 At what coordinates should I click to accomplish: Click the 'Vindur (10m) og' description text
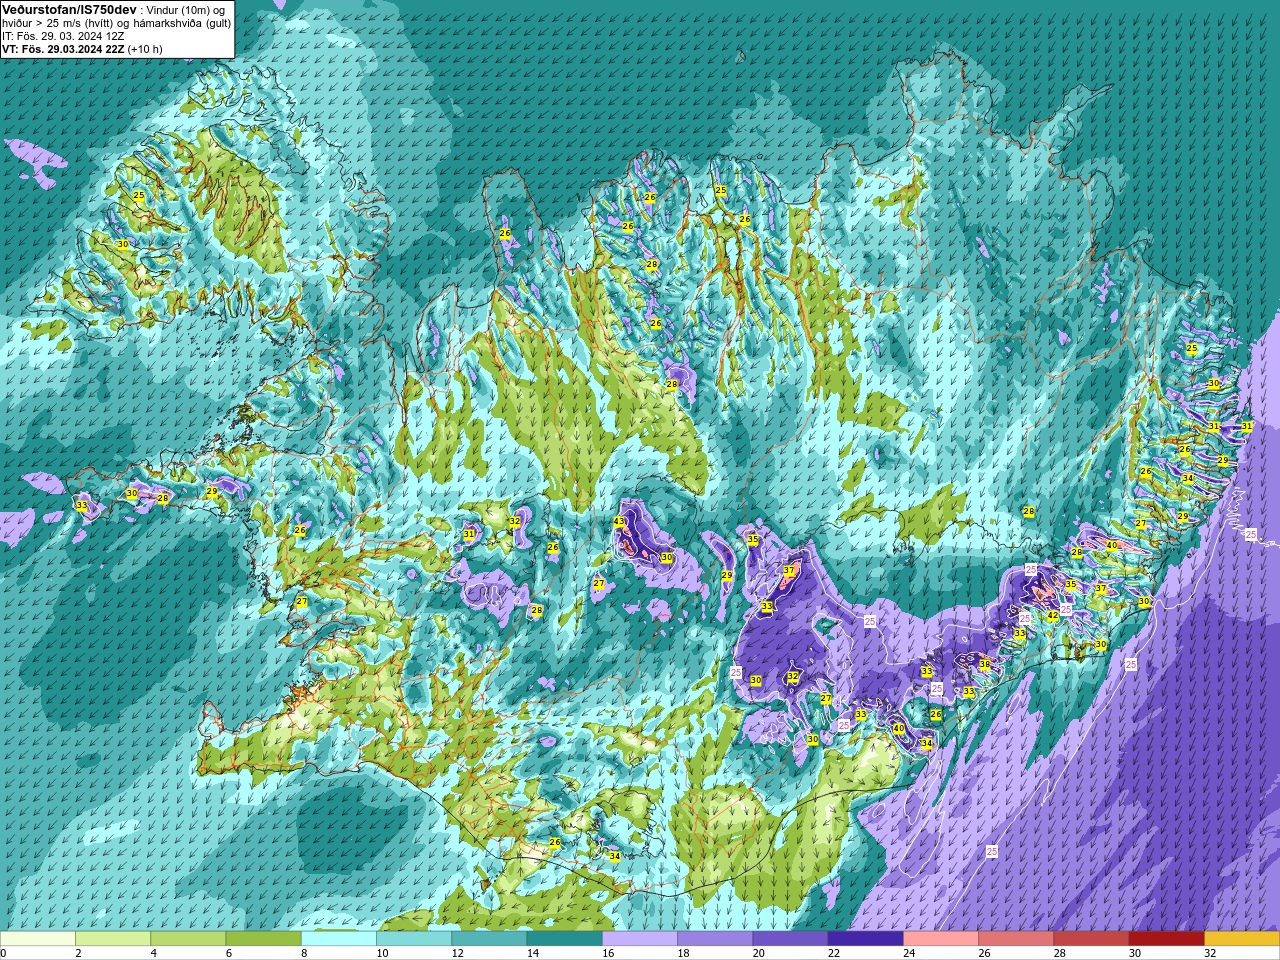[187, 9]
